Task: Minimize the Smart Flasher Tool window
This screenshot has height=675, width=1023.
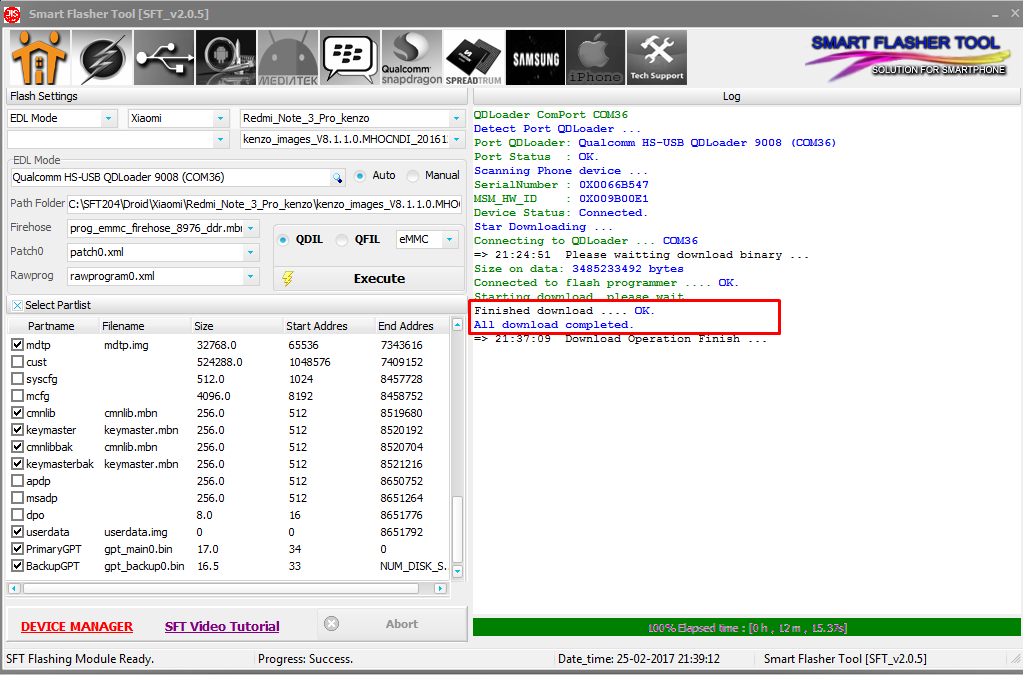Action: tap(996, 14)
